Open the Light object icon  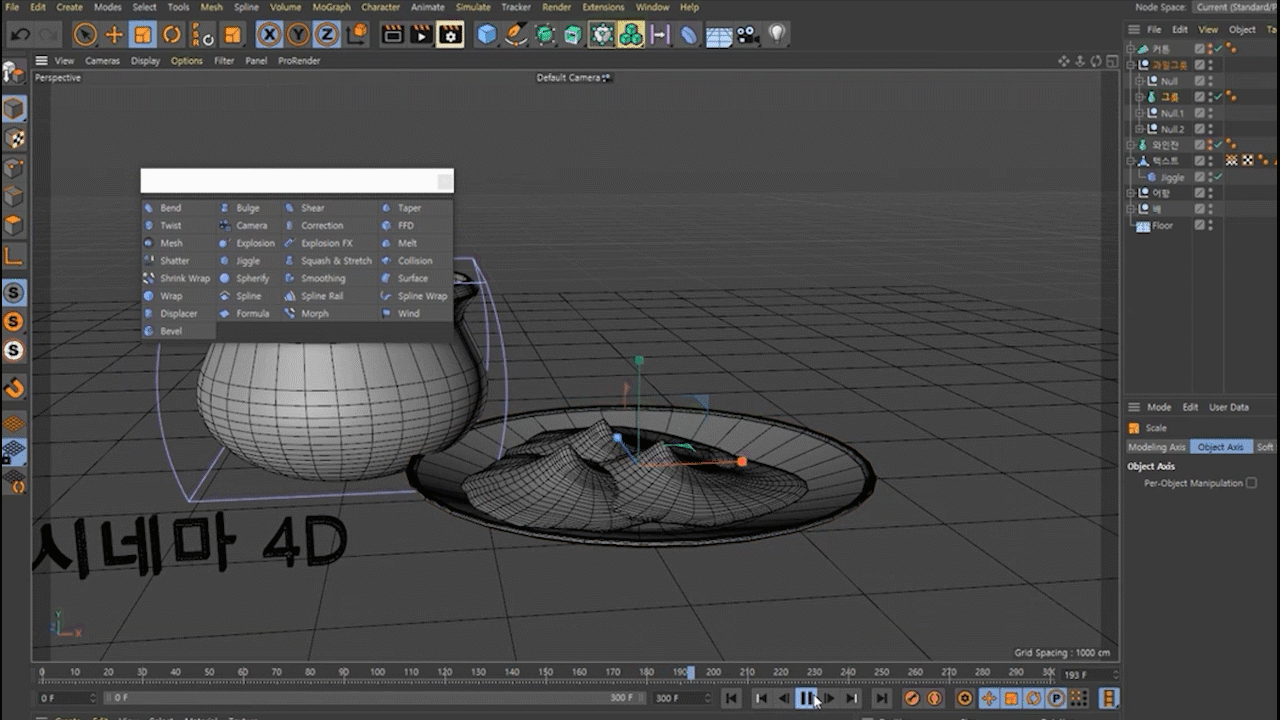[x=776, y=35]
